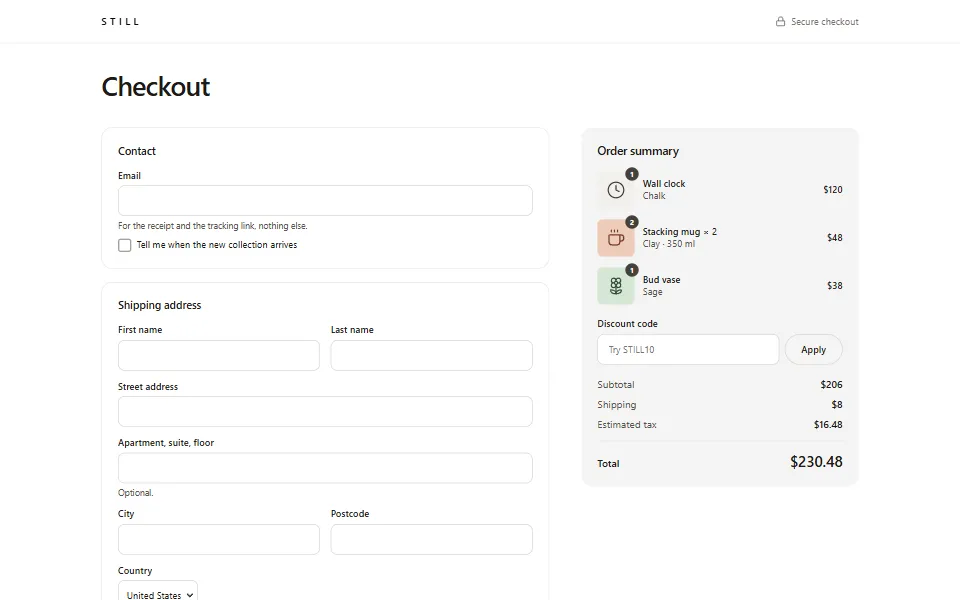
Task: Click the 'Contact' section heading
Action: 137,151
